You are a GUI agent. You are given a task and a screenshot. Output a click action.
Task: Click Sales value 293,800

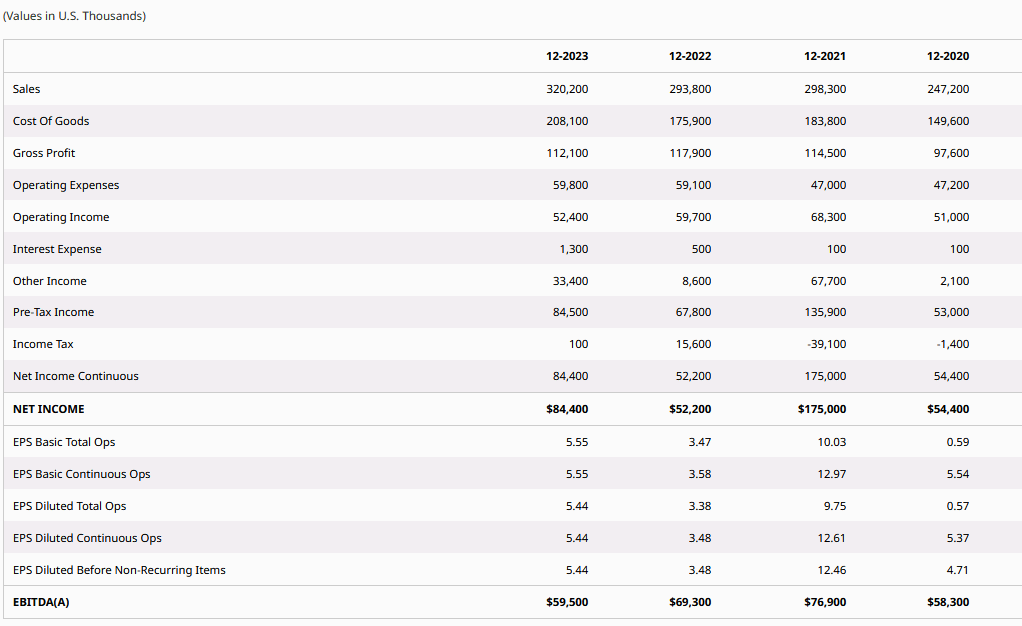pos(690,89)
